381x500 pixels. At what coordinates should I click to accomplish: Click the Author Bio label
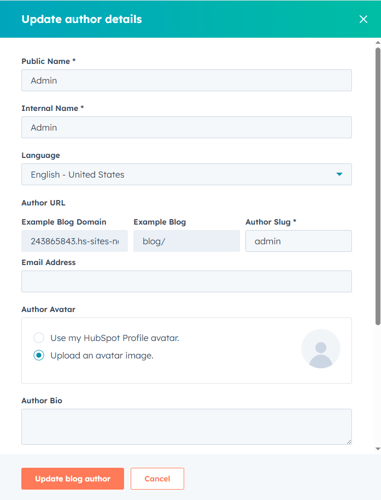(42, 400)
